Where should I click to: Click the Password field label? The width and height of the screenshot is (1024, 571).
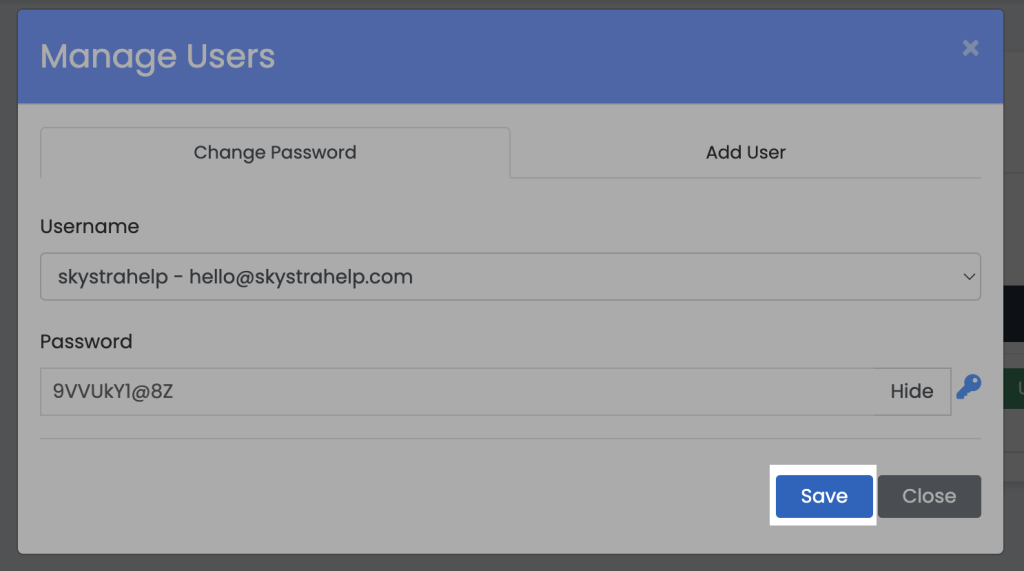point(86,342)
